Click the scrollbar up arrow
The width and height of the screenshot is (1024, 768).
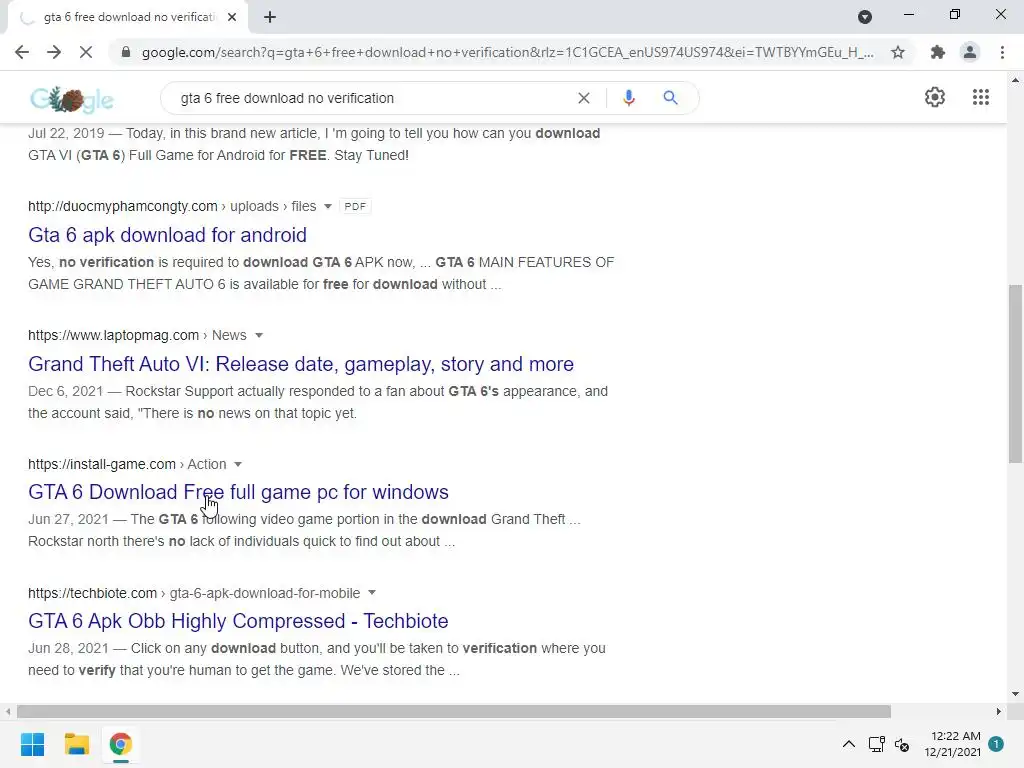[1016, 80]
